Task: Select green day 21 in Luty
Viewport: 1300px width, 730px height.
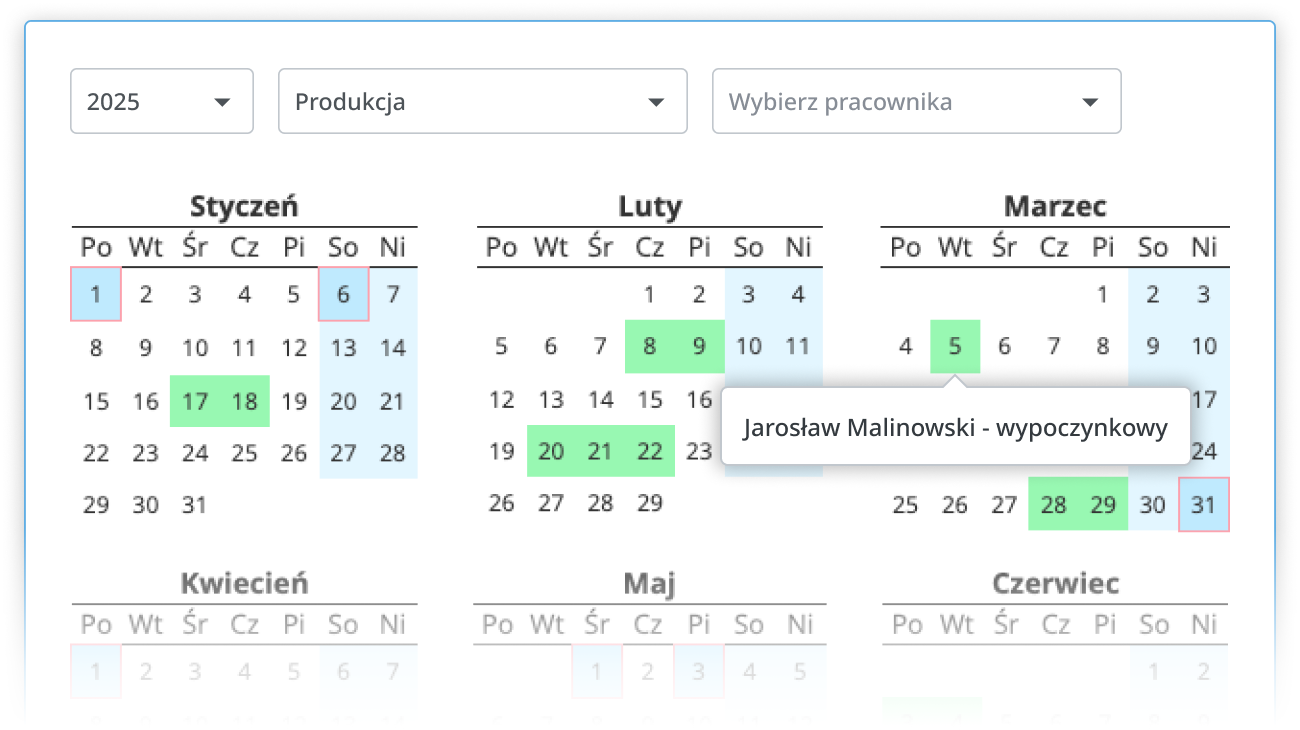Action: point(600,451)
